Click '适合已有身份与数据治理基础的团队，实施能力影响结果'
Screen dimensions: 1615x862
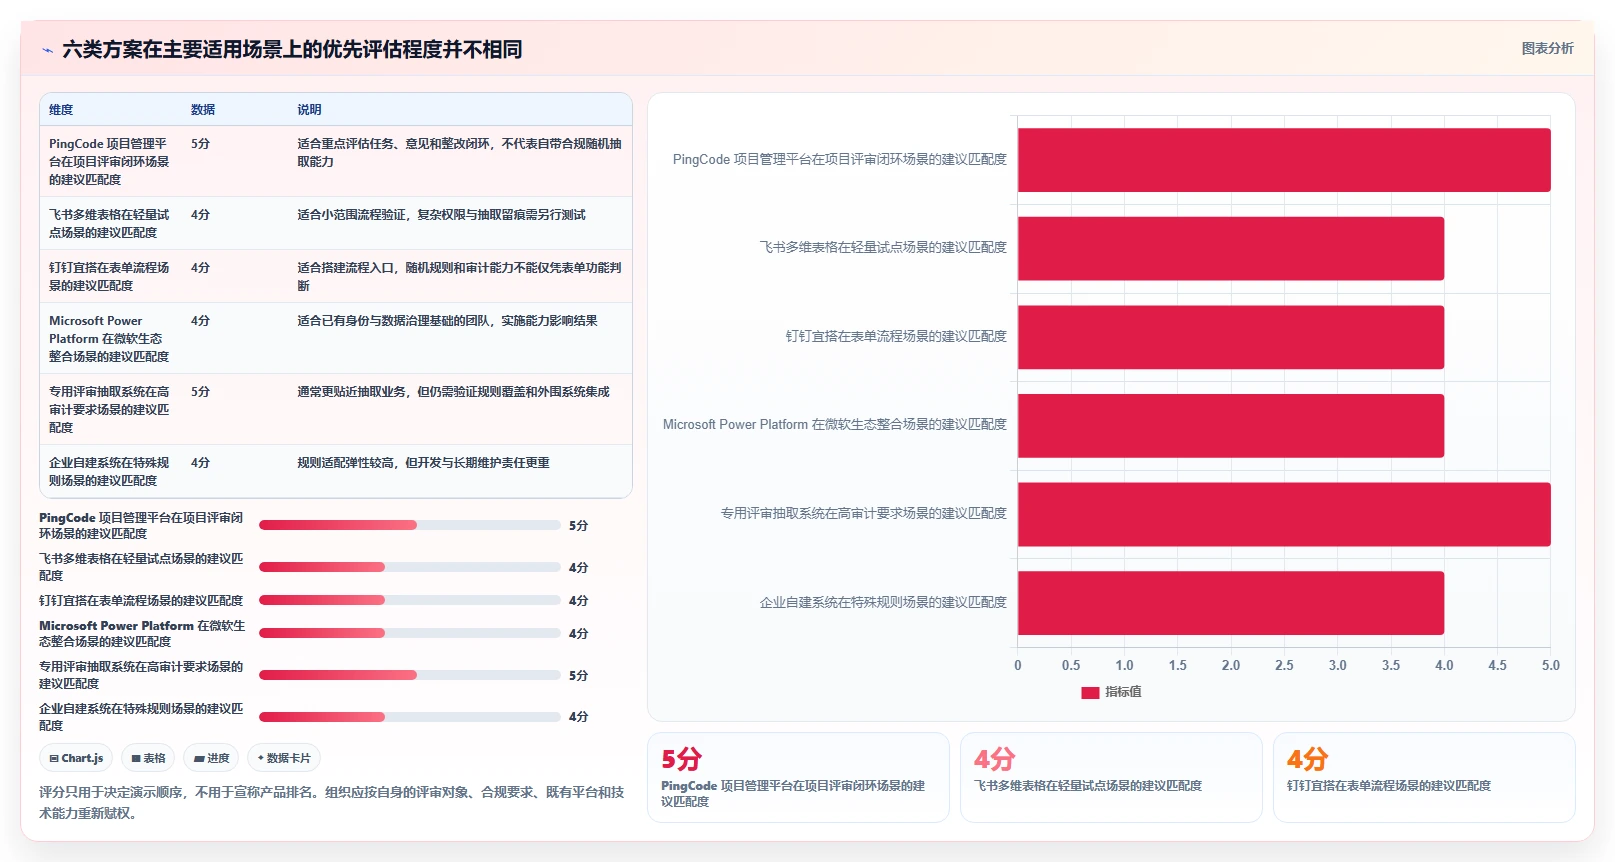click(447, 321)
